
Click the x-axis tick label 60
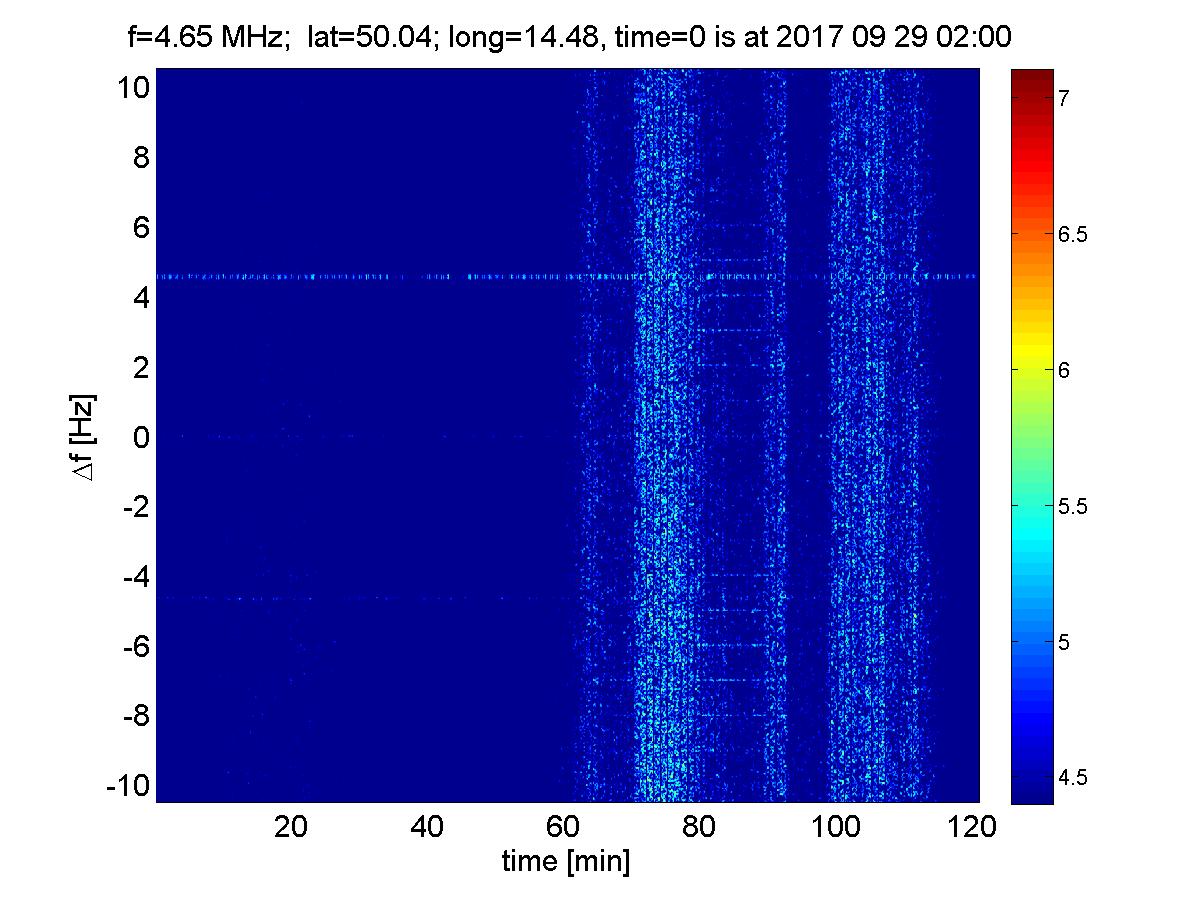(x=565, y=827)
